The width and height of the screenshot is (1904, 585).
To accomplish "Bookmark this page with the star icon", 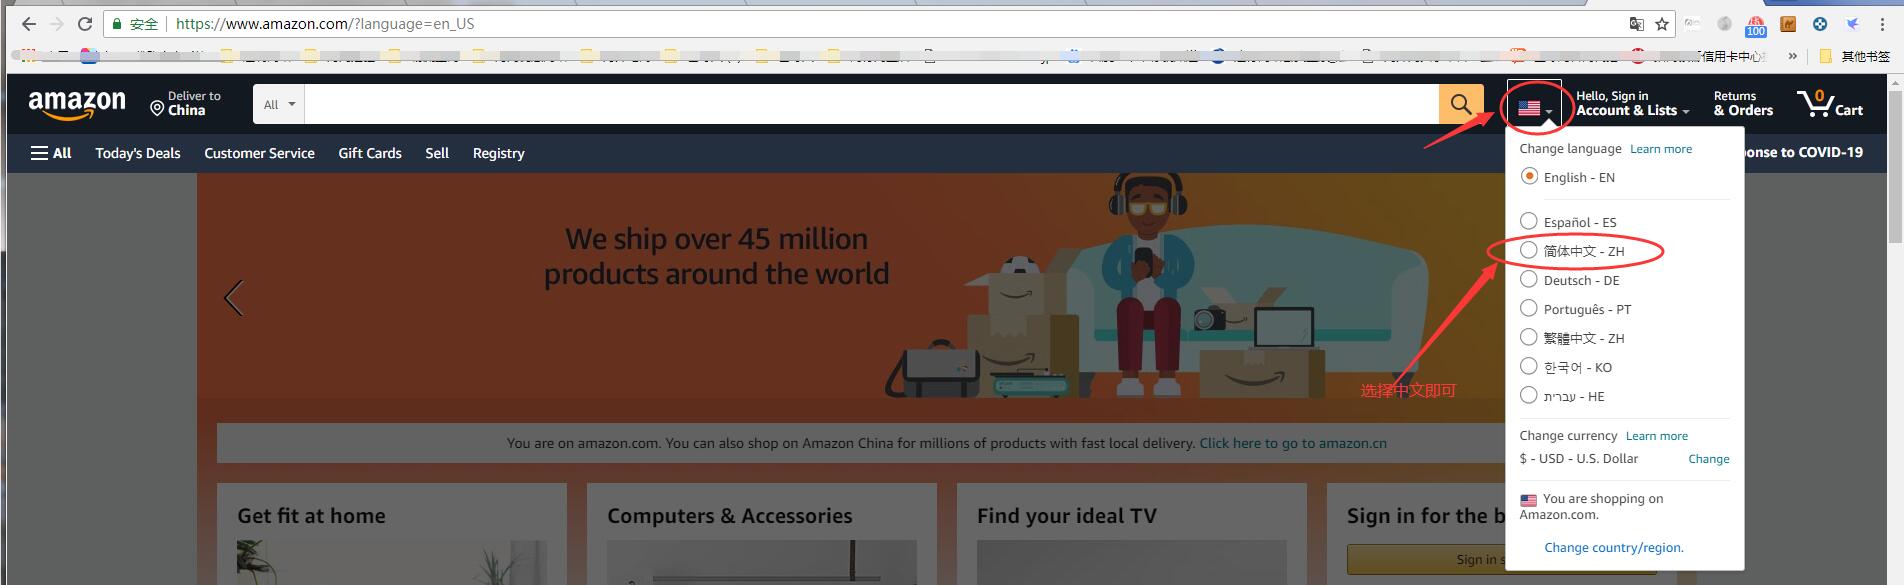I will click(x=1662, y=24).
